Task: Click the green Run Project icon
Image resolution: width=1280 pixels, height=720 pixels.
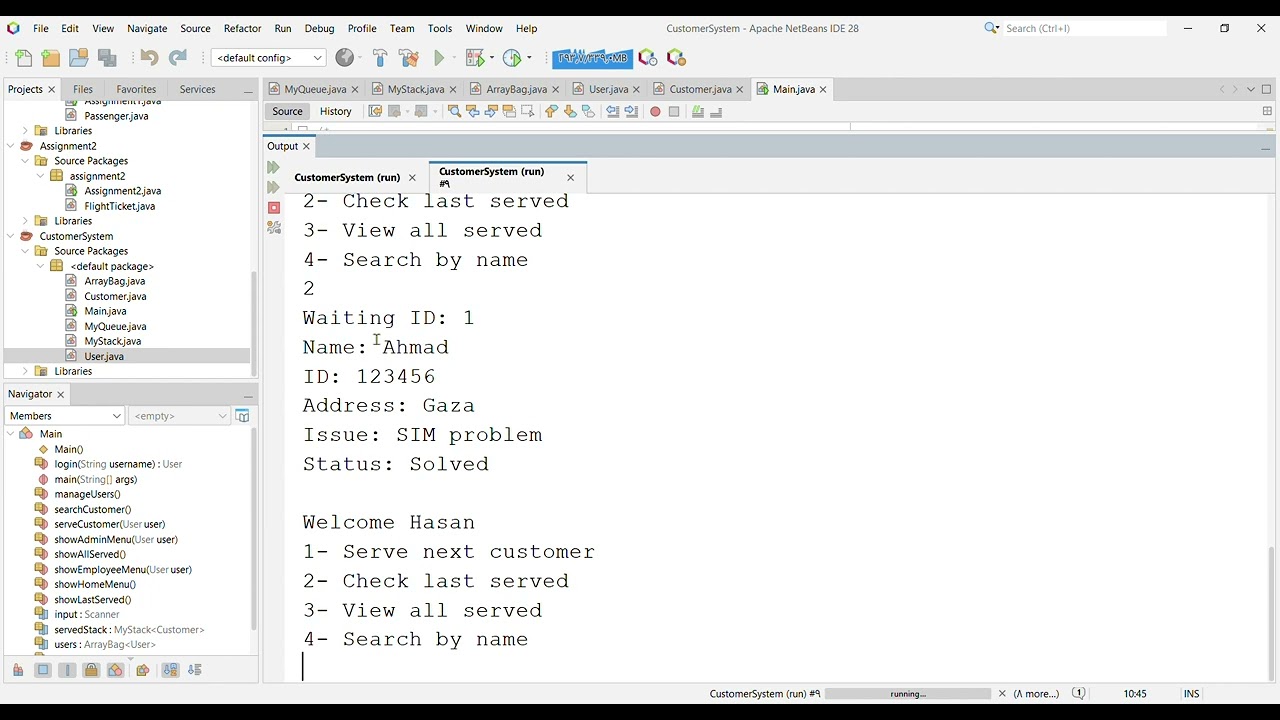Action: [x=439, y=58]
